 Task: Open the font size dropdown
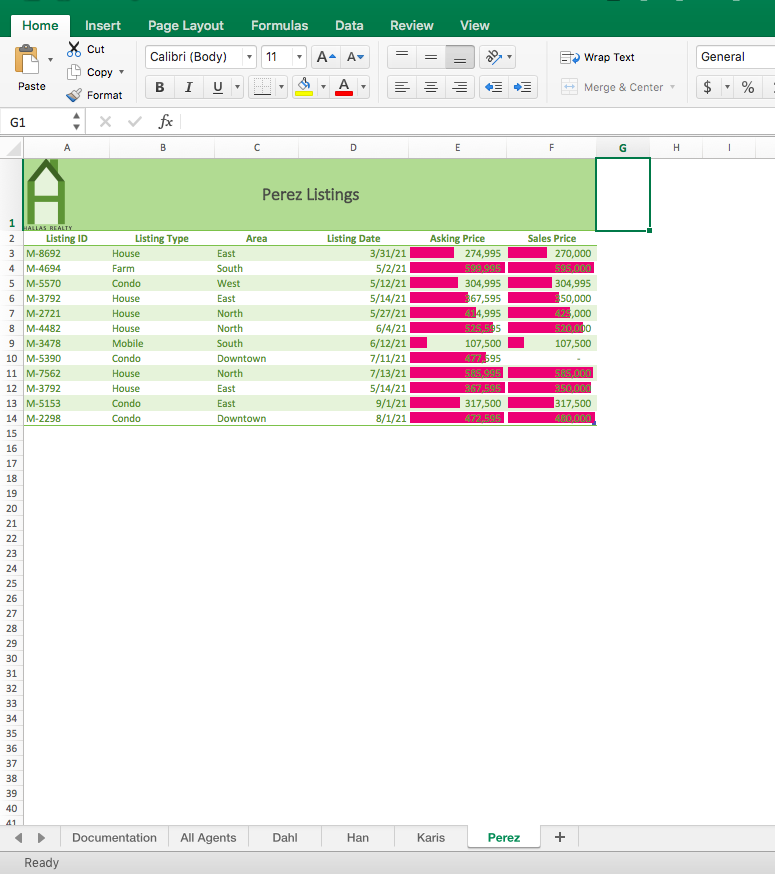click(x=299, y=57)
